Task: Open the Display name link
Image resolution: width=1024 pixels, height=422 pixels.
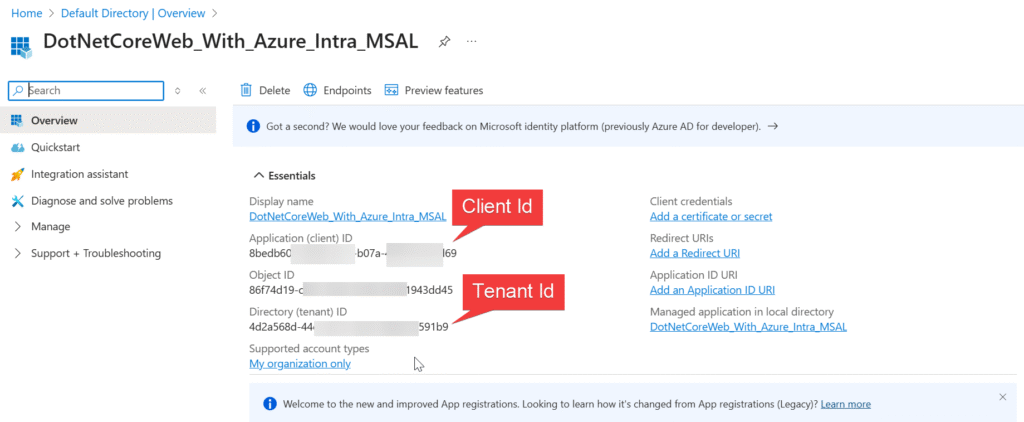Action: [x=348, y=216]
